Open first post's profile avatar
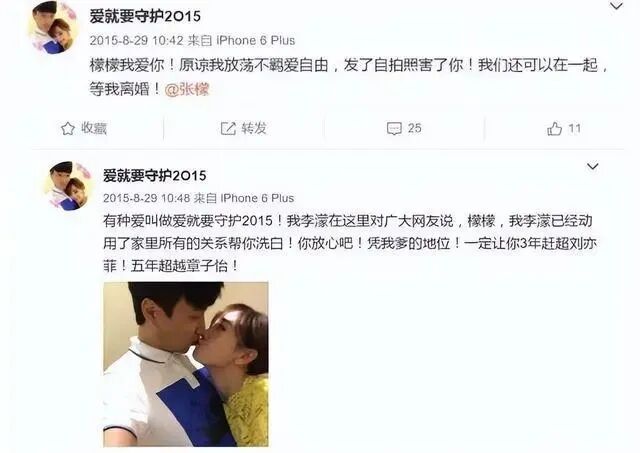 pos(51,27)
